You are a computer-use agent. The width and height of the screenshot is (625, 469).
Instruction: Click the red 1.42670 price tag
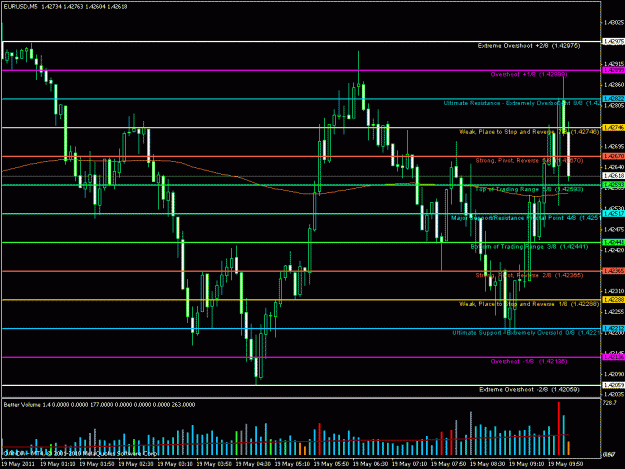point(613,156)
